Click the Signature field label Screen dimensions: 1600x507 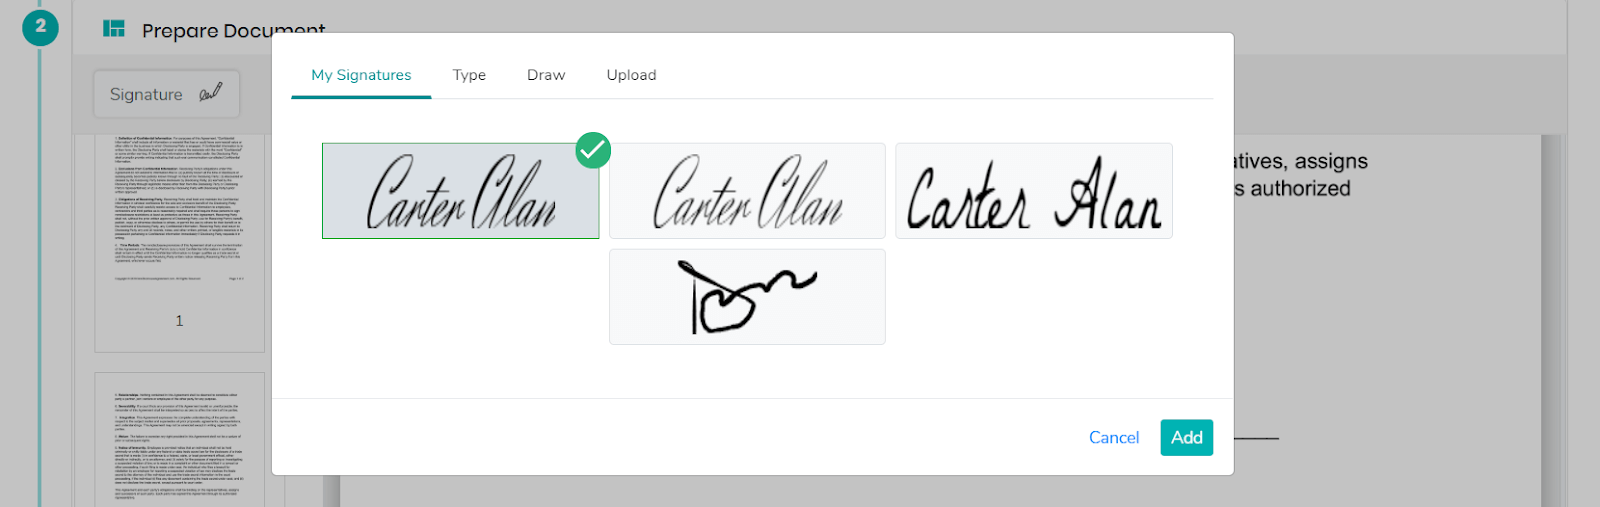[x=146, y=94]
